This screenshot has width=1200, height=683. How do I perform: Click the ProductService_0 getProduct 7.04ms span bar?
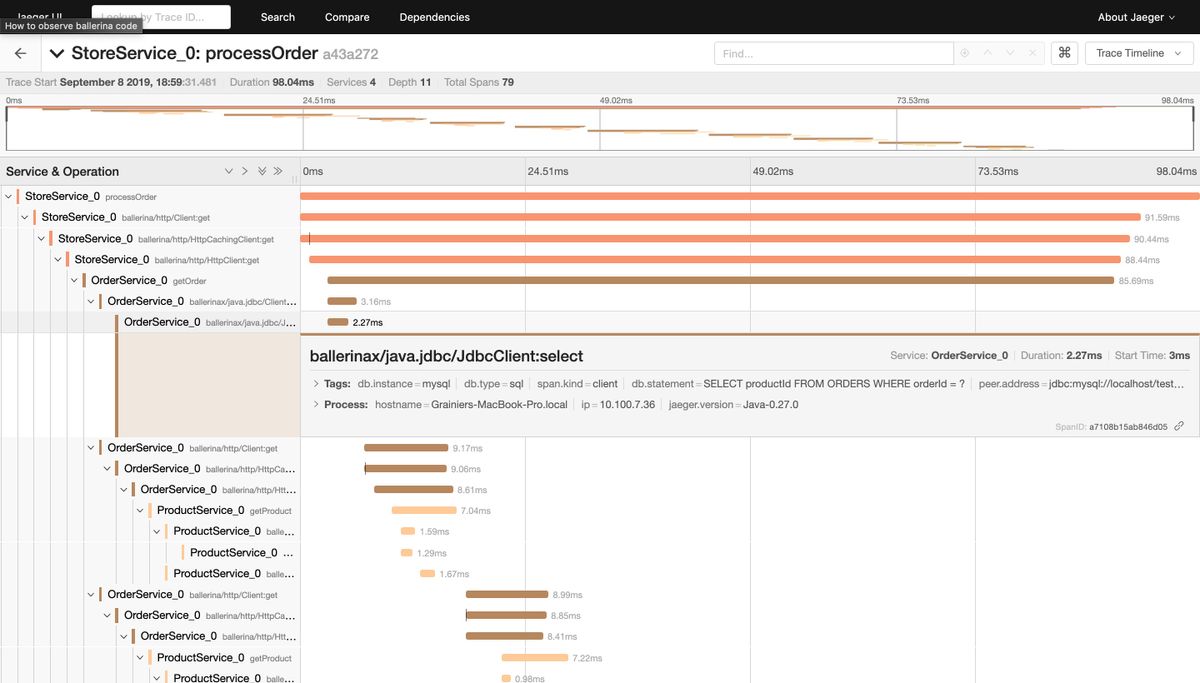coord(423,510)
